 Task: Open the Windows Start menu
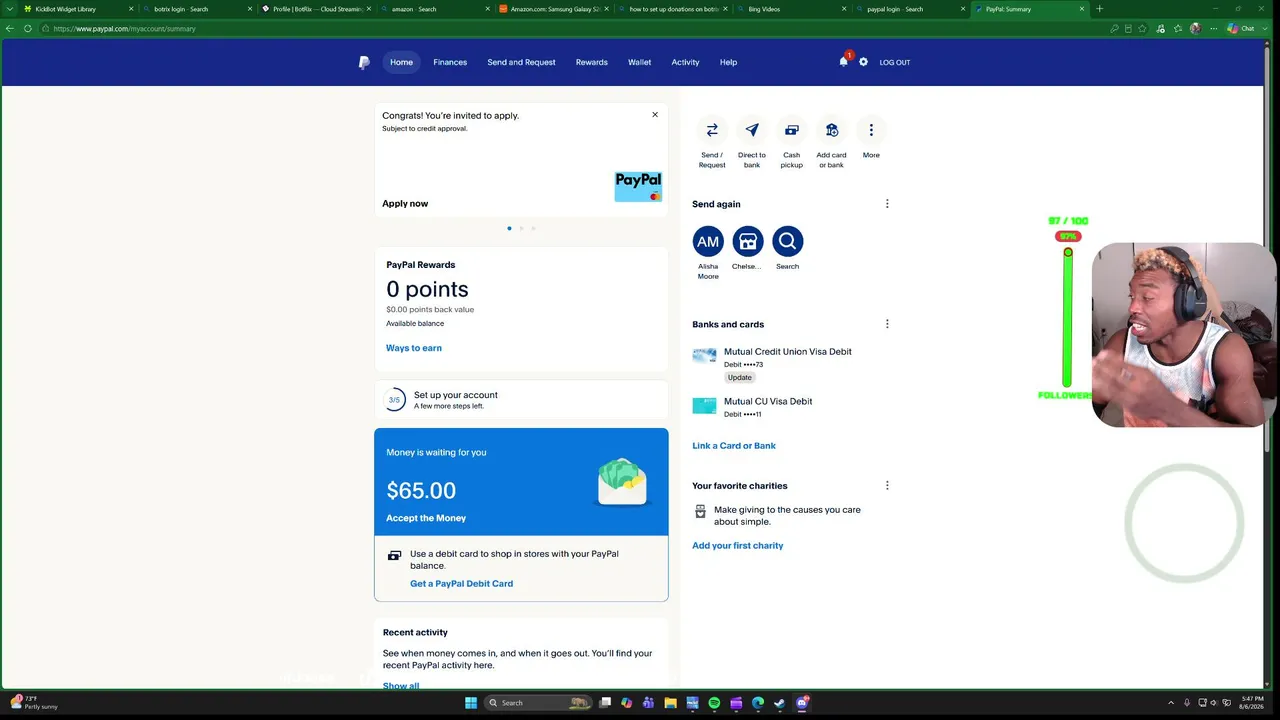coord(471,703)
